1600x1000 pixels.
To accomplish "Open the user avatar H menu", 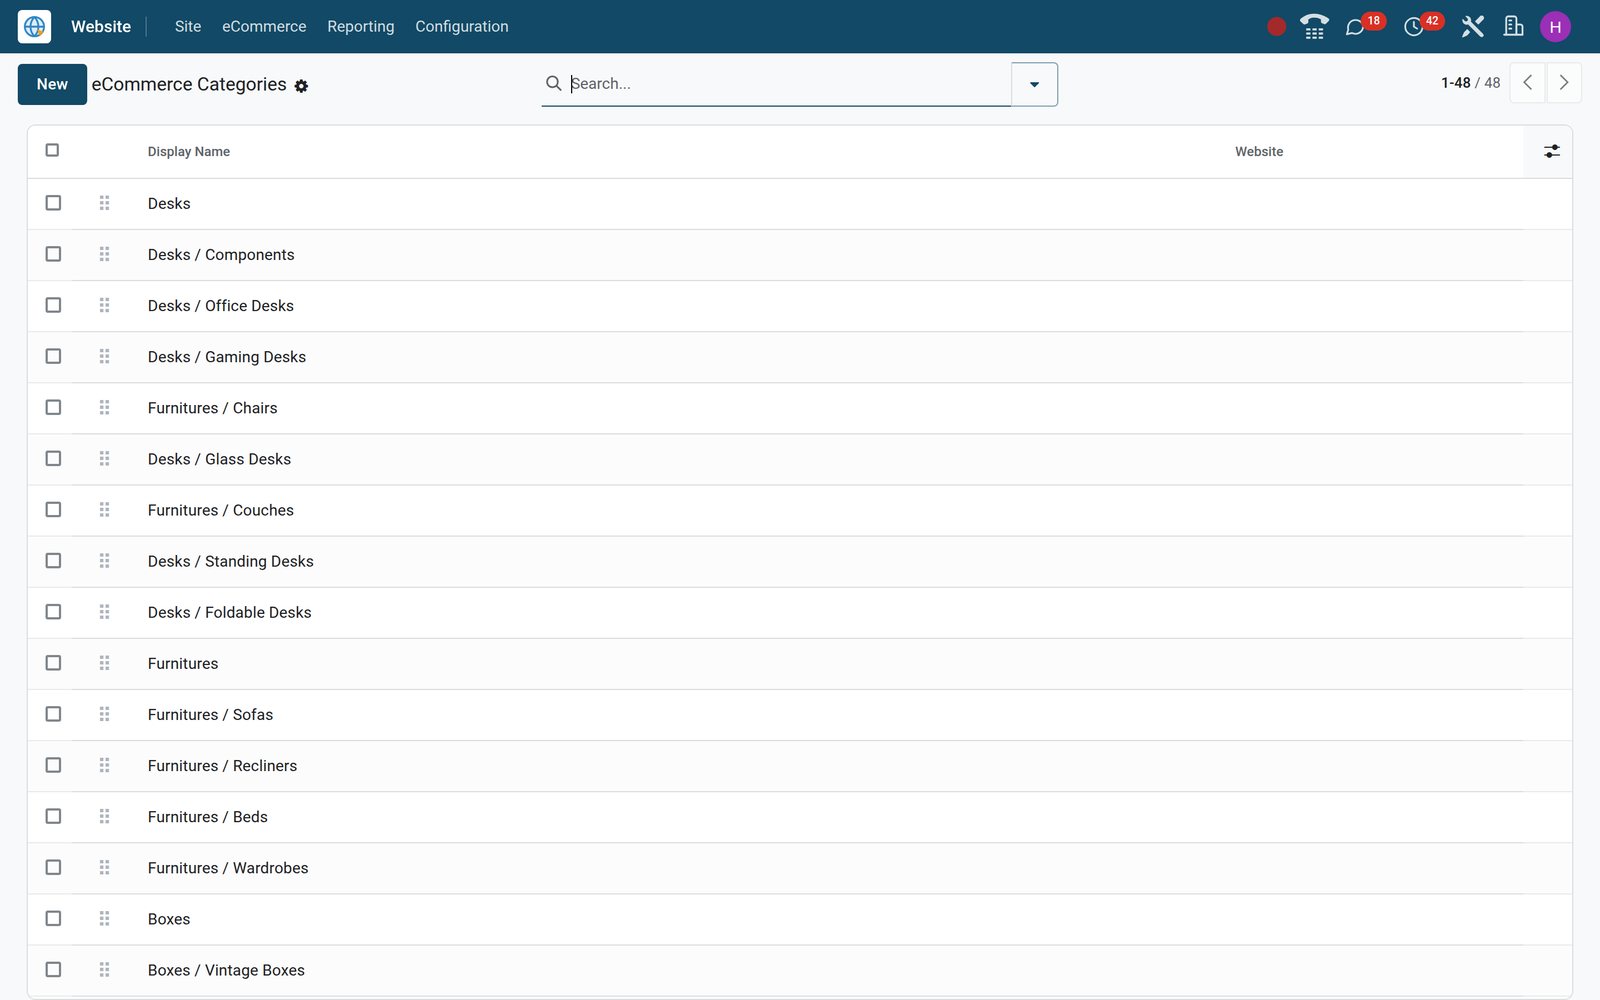I will click(1555, 27).
